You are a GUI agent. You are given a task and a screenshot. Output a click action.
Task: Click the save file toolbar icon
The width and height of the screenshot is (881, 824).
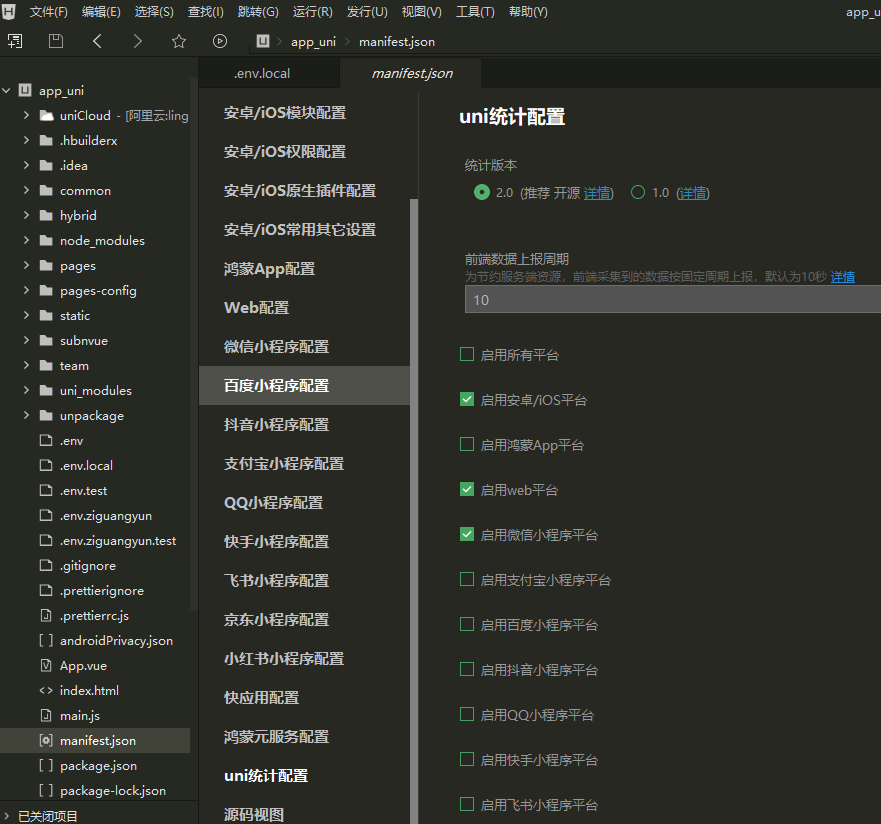(56, 41)
